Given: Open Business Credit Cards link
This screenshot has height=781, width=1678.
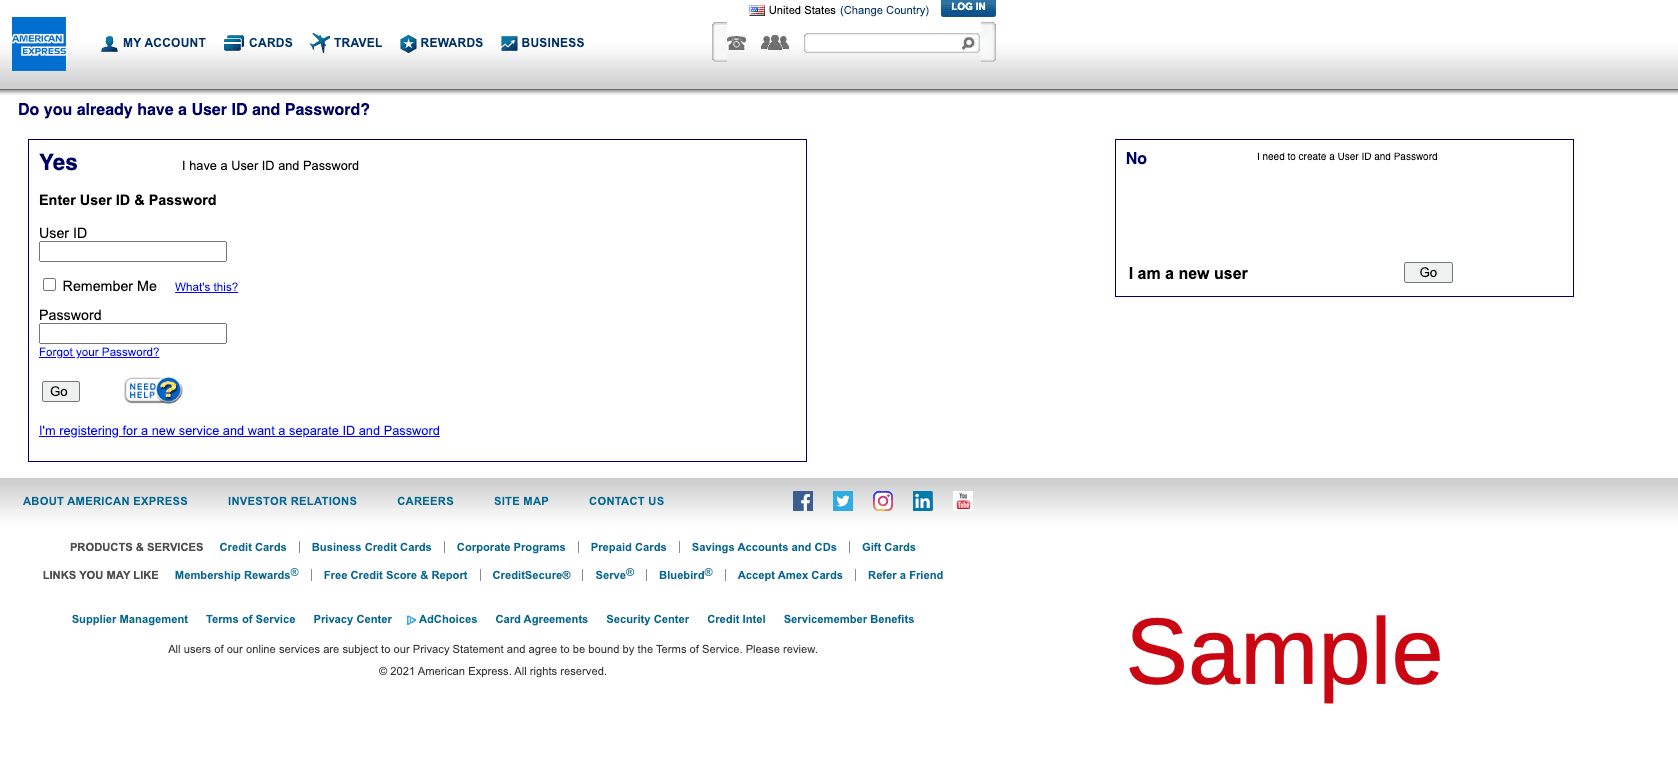Looking at the screenshot, I should (x=372, y=547).
